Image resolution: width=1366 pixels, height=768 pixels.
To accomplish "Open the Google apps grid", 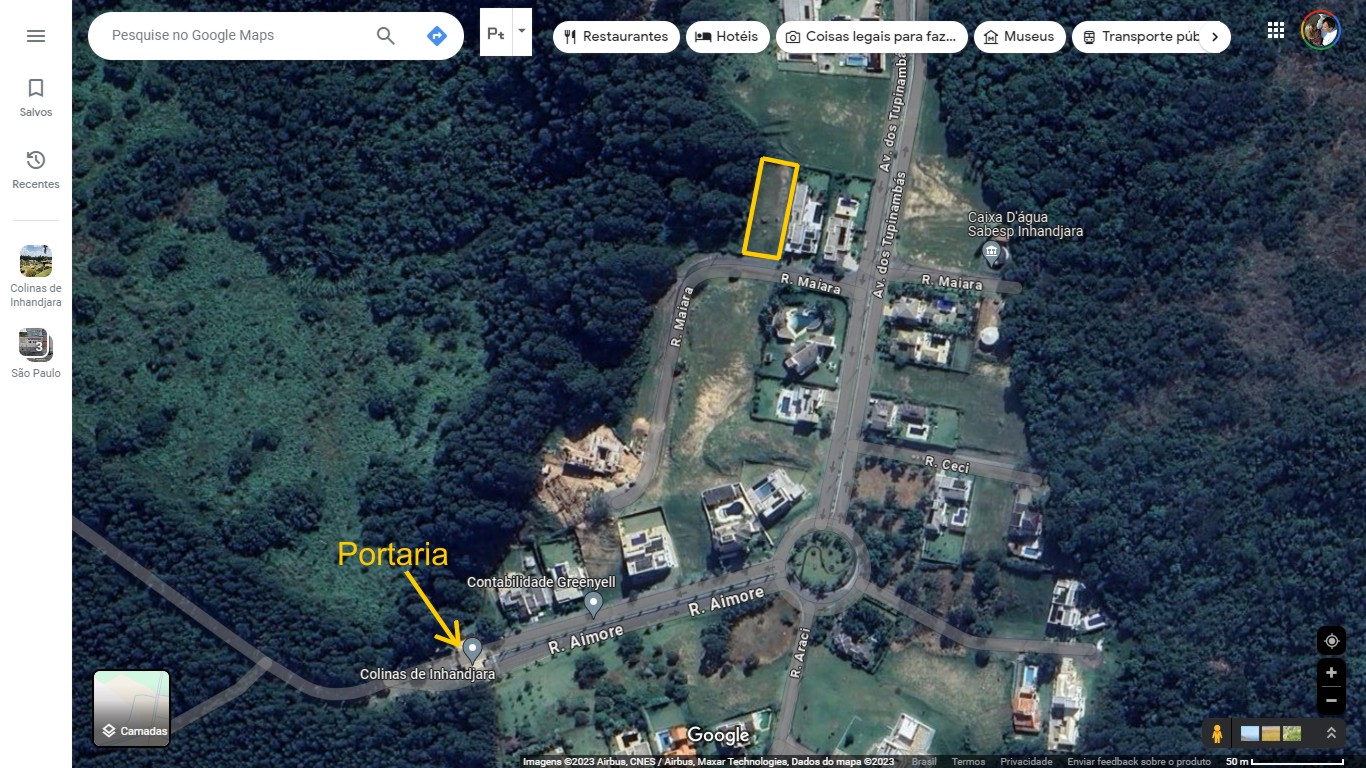I will 1276,30.
